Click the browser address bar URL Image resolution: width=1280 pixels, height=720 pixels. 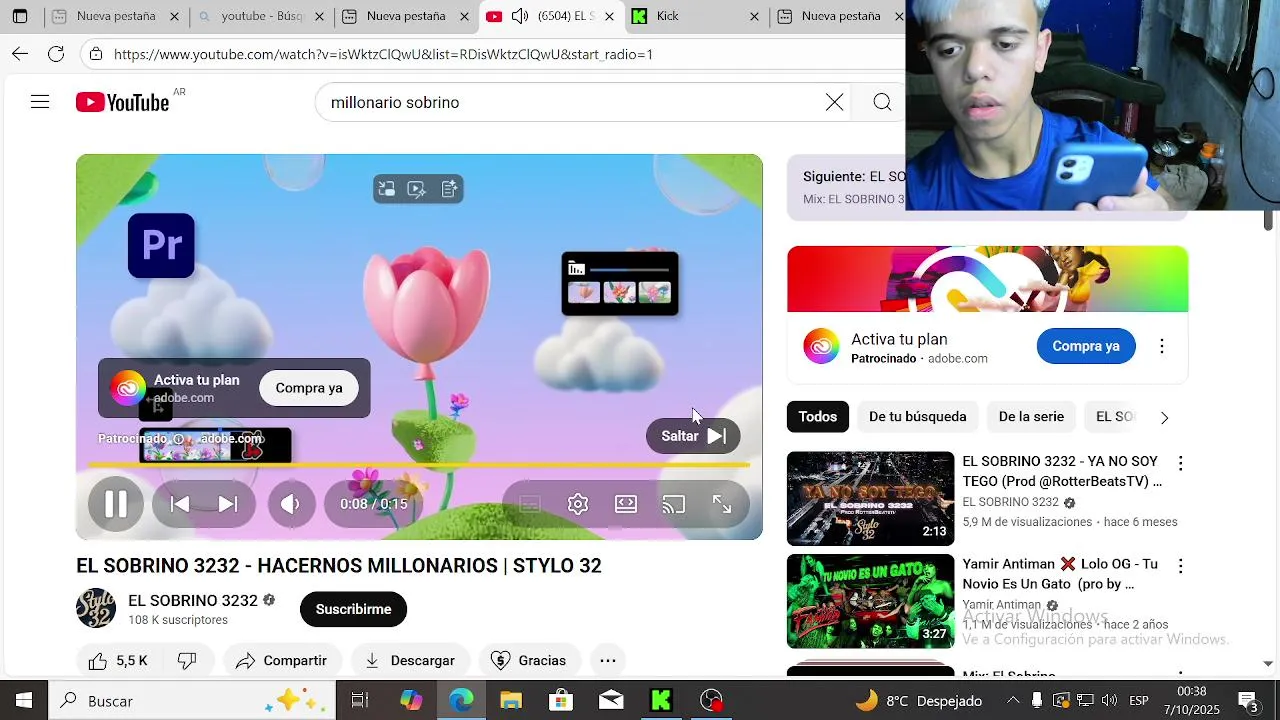click(x=383, y=54)
